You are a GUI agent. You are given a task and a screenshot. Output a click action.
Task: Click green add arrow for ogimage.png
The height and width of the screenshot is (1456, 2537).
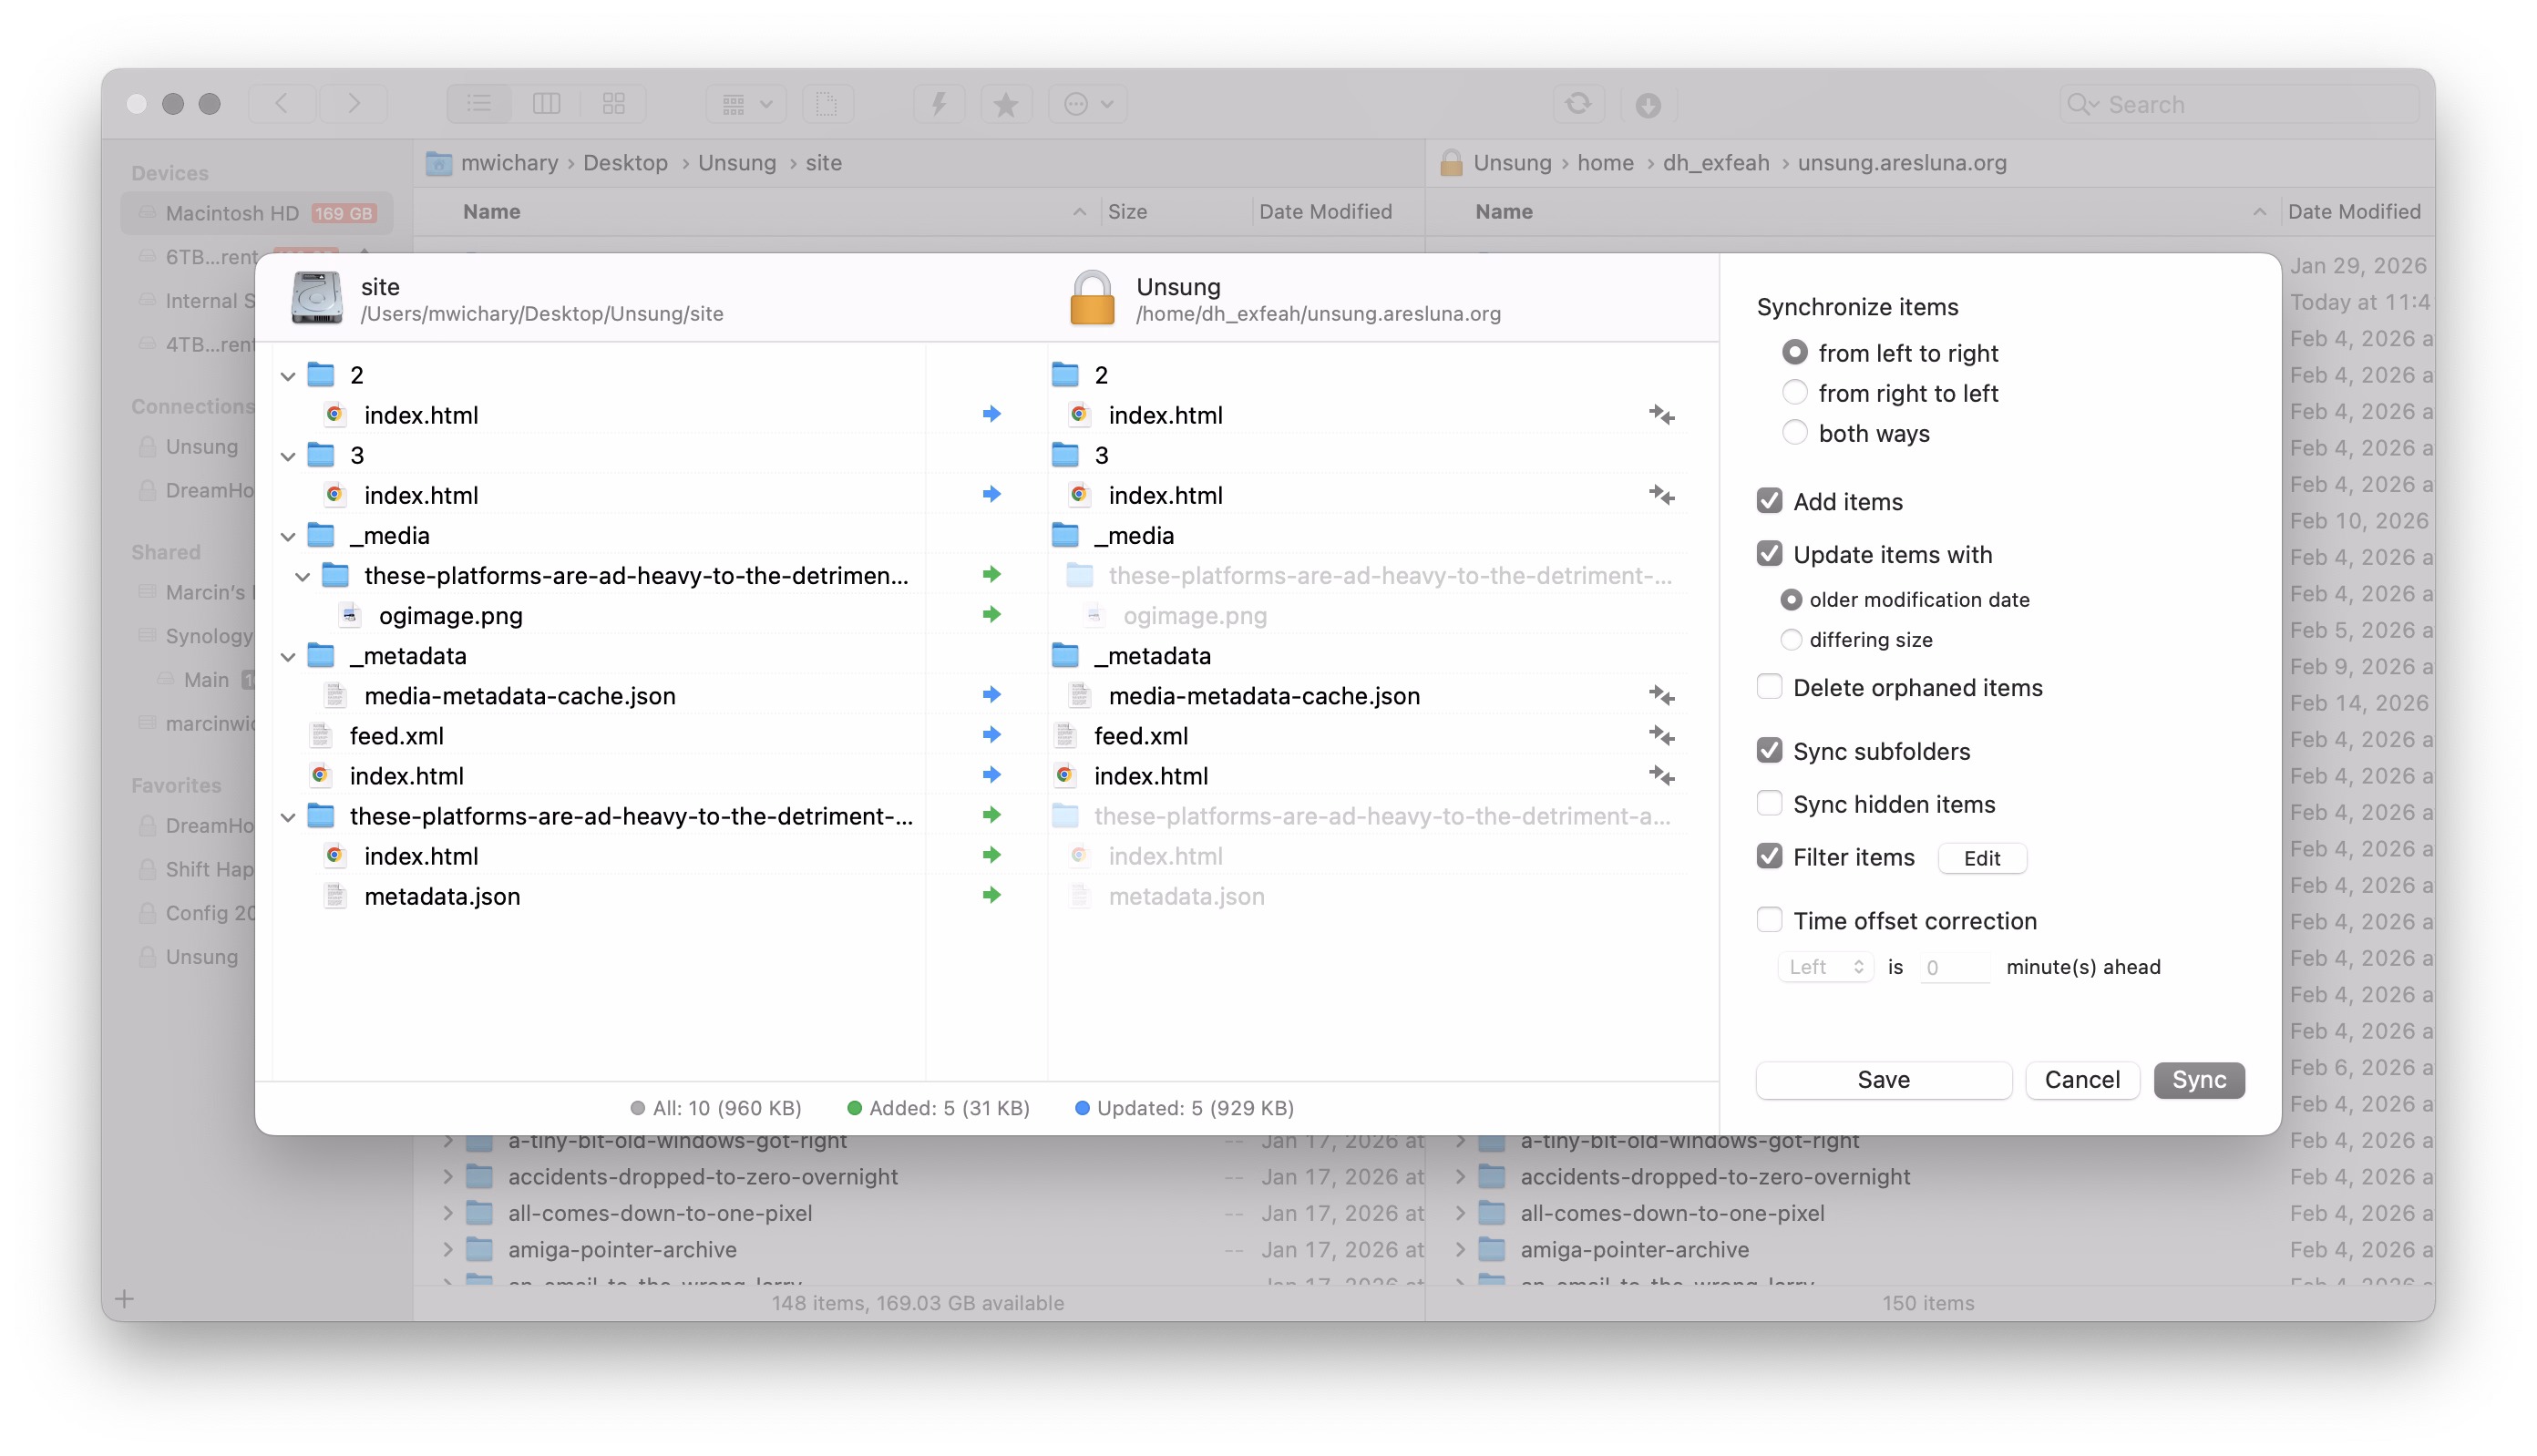point(991,615)
